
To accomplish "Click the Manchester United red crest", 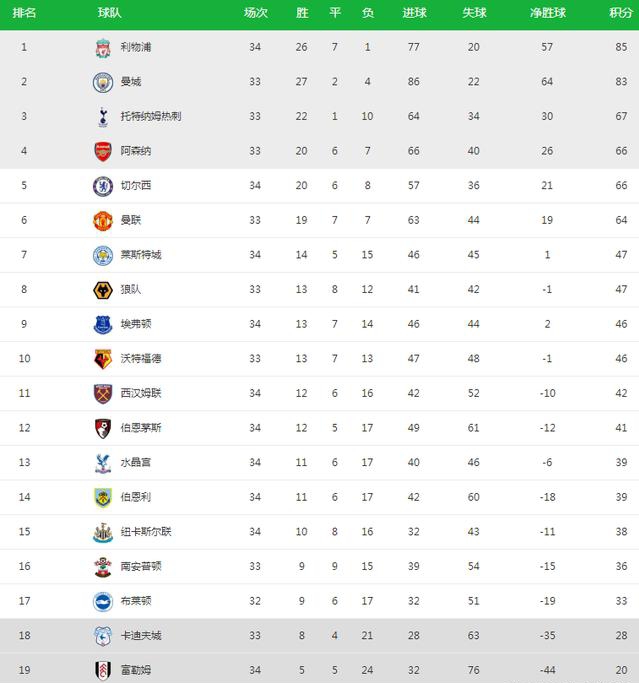I will click(x=103, y=220).
